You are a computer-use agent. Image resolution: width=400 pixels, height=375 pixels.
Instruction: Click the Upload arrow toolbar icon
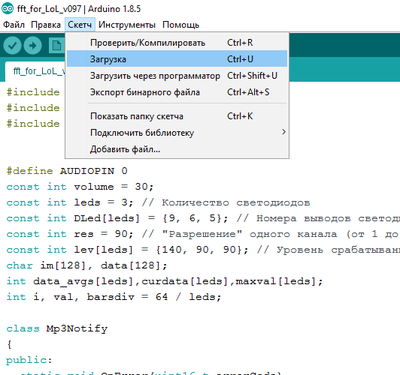(x=33, y=45)
